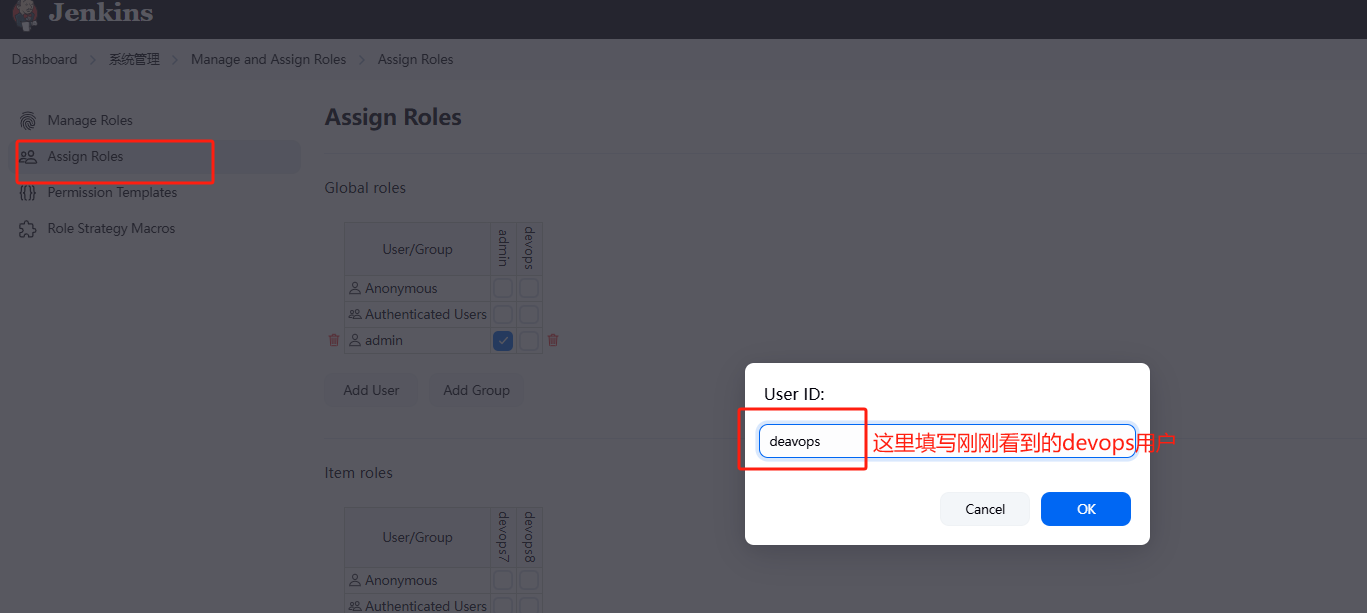Click the devops column header in Global roles
The height and width of the screenshot is (613, 1367).
pyautogui.click(x=529, y=249)
